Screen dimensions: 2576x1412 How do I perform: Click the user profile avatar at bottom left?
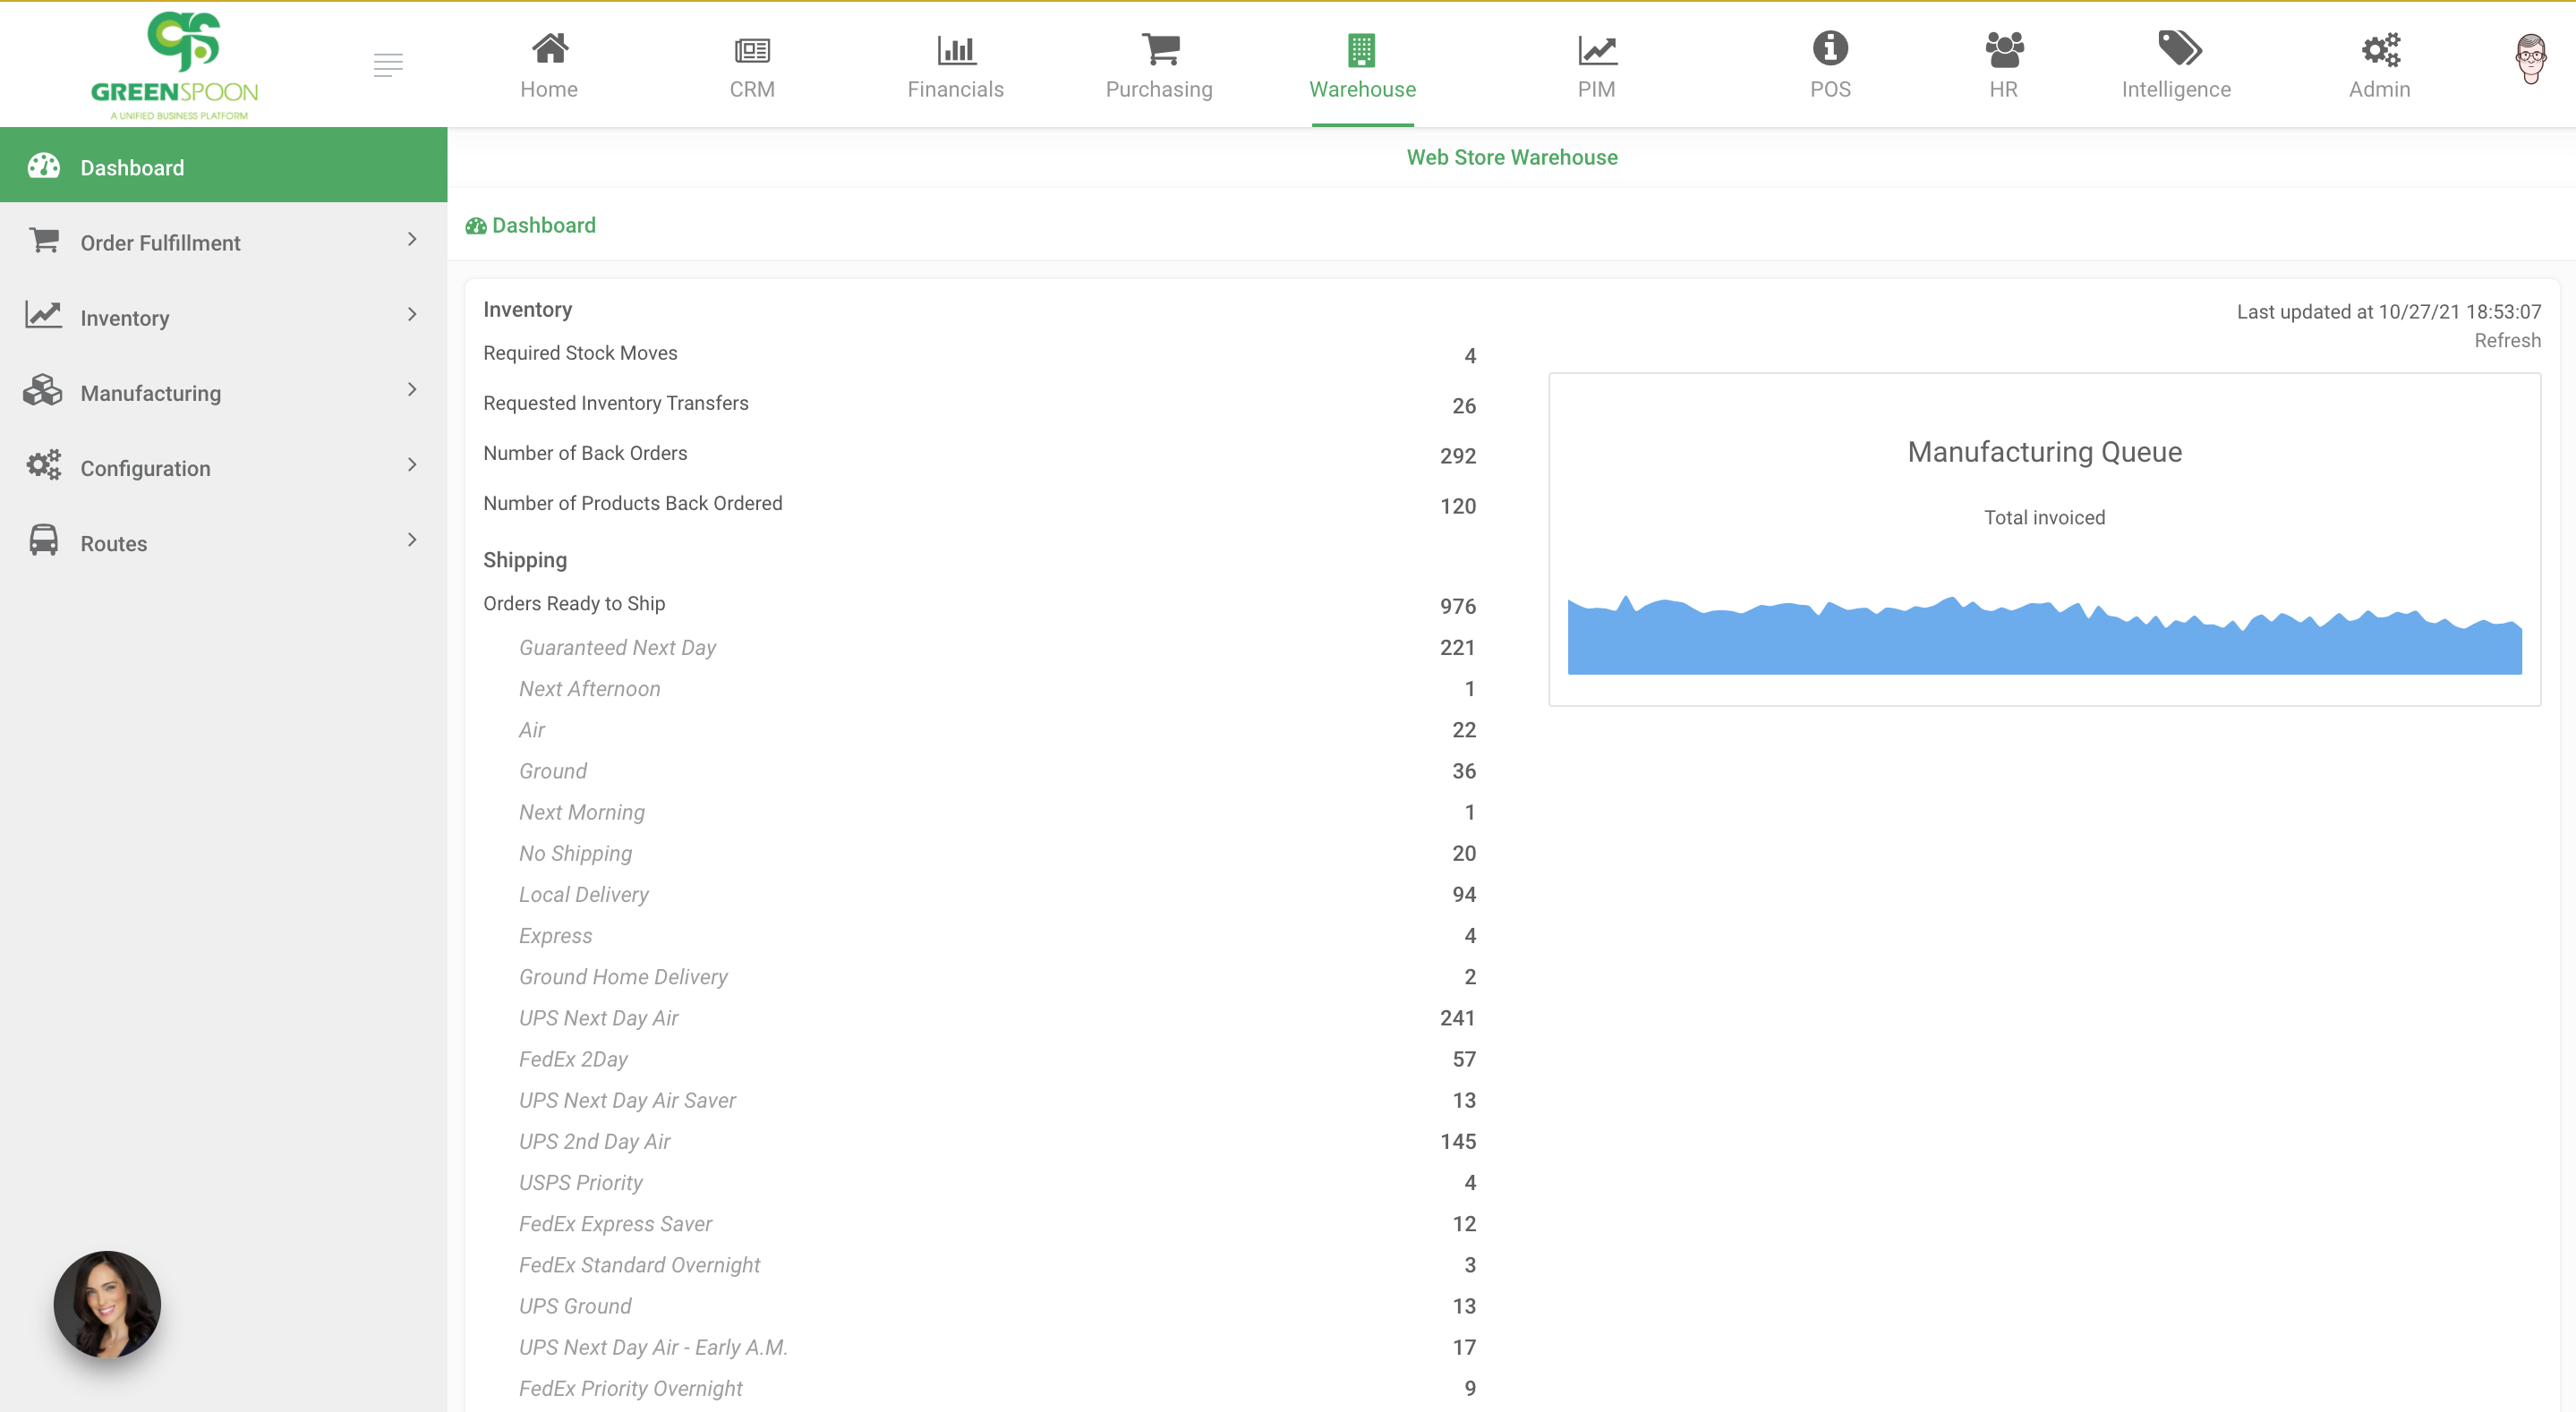106,1304
